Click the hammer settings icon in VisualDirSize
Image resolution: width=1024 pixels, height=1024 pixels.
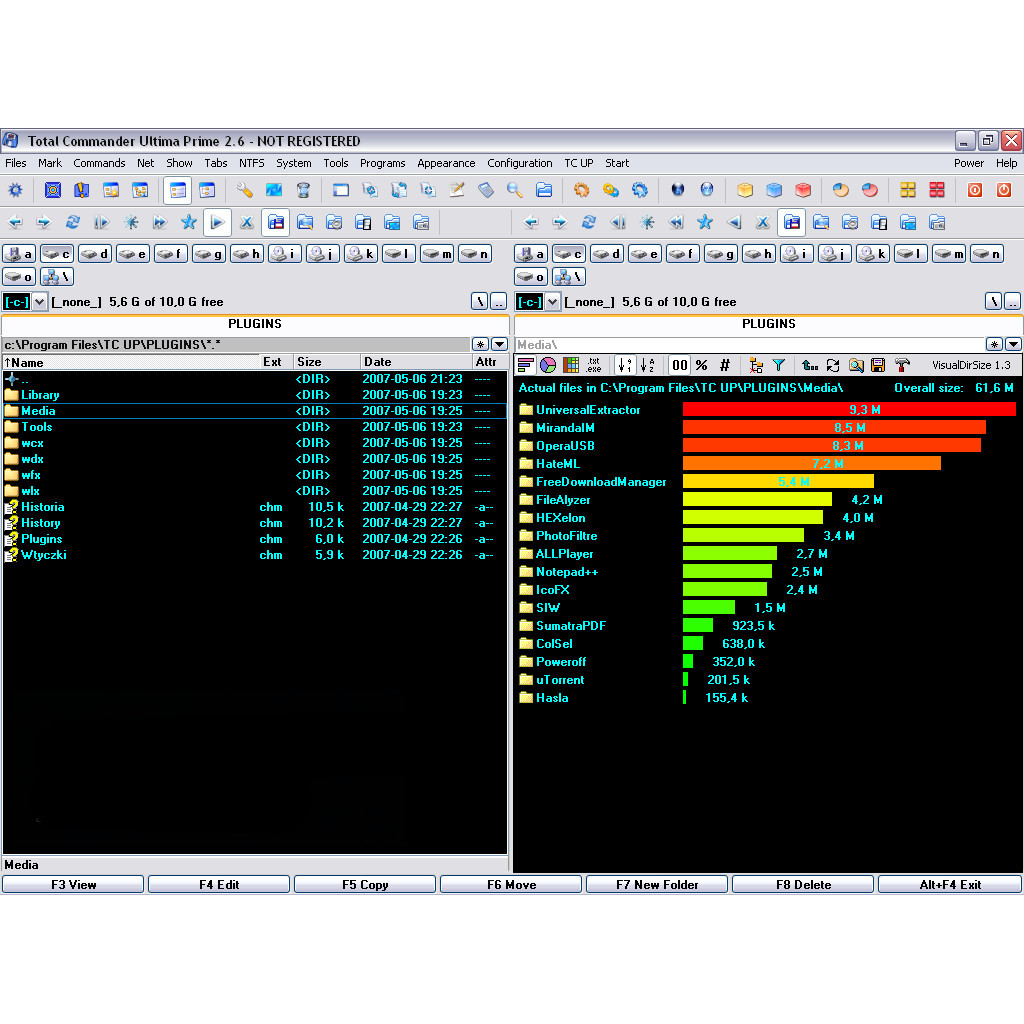pyautogui.click(x=902, y=366)
